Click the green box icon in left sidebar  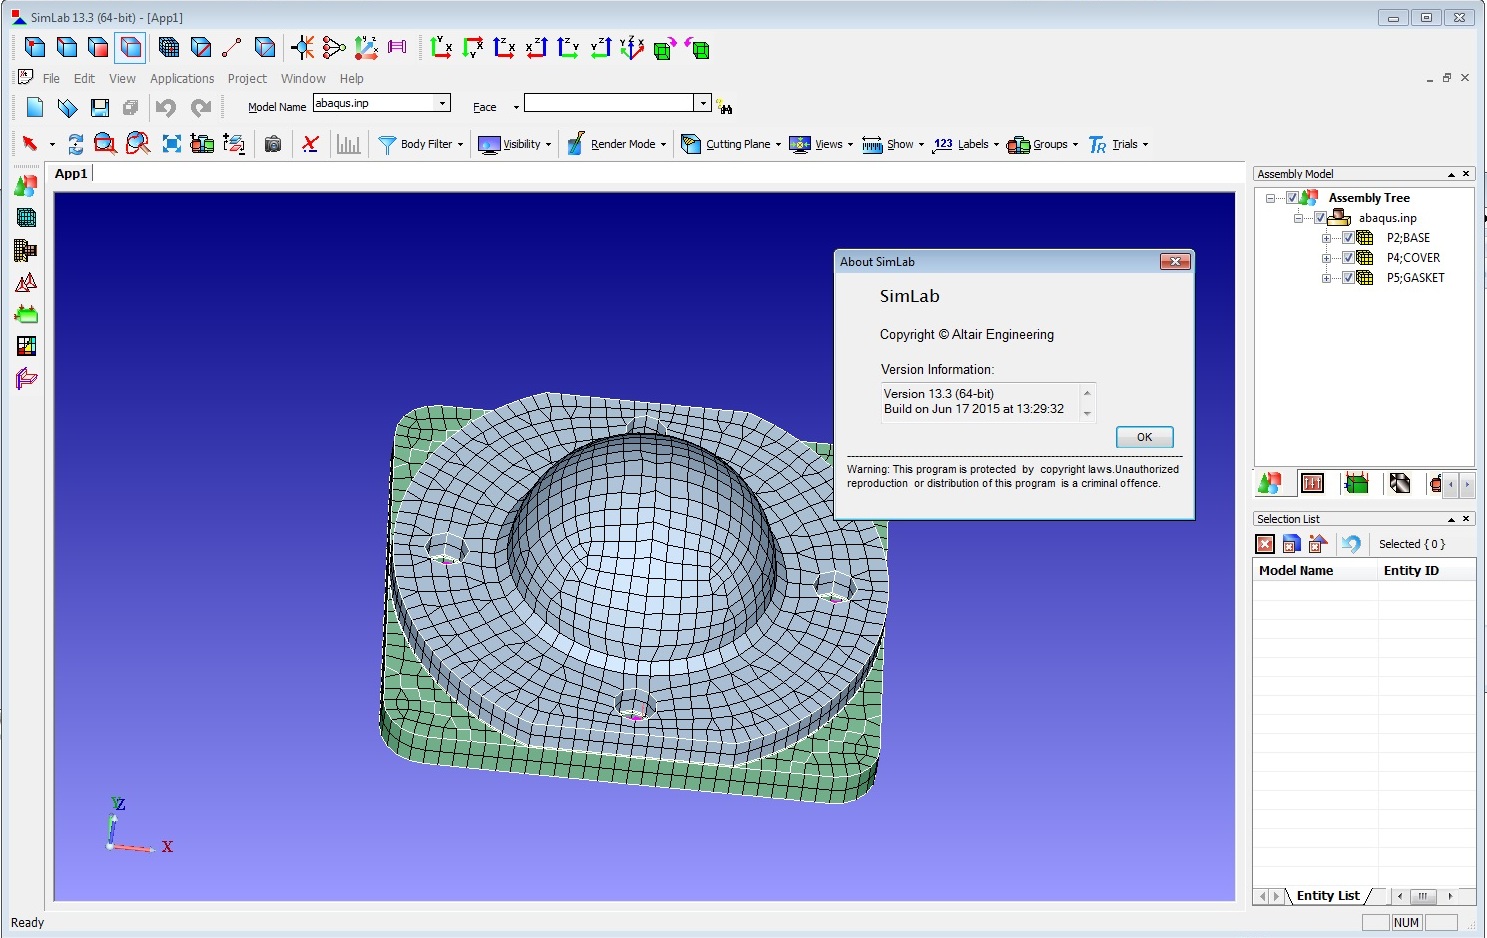tap(26, 314)
